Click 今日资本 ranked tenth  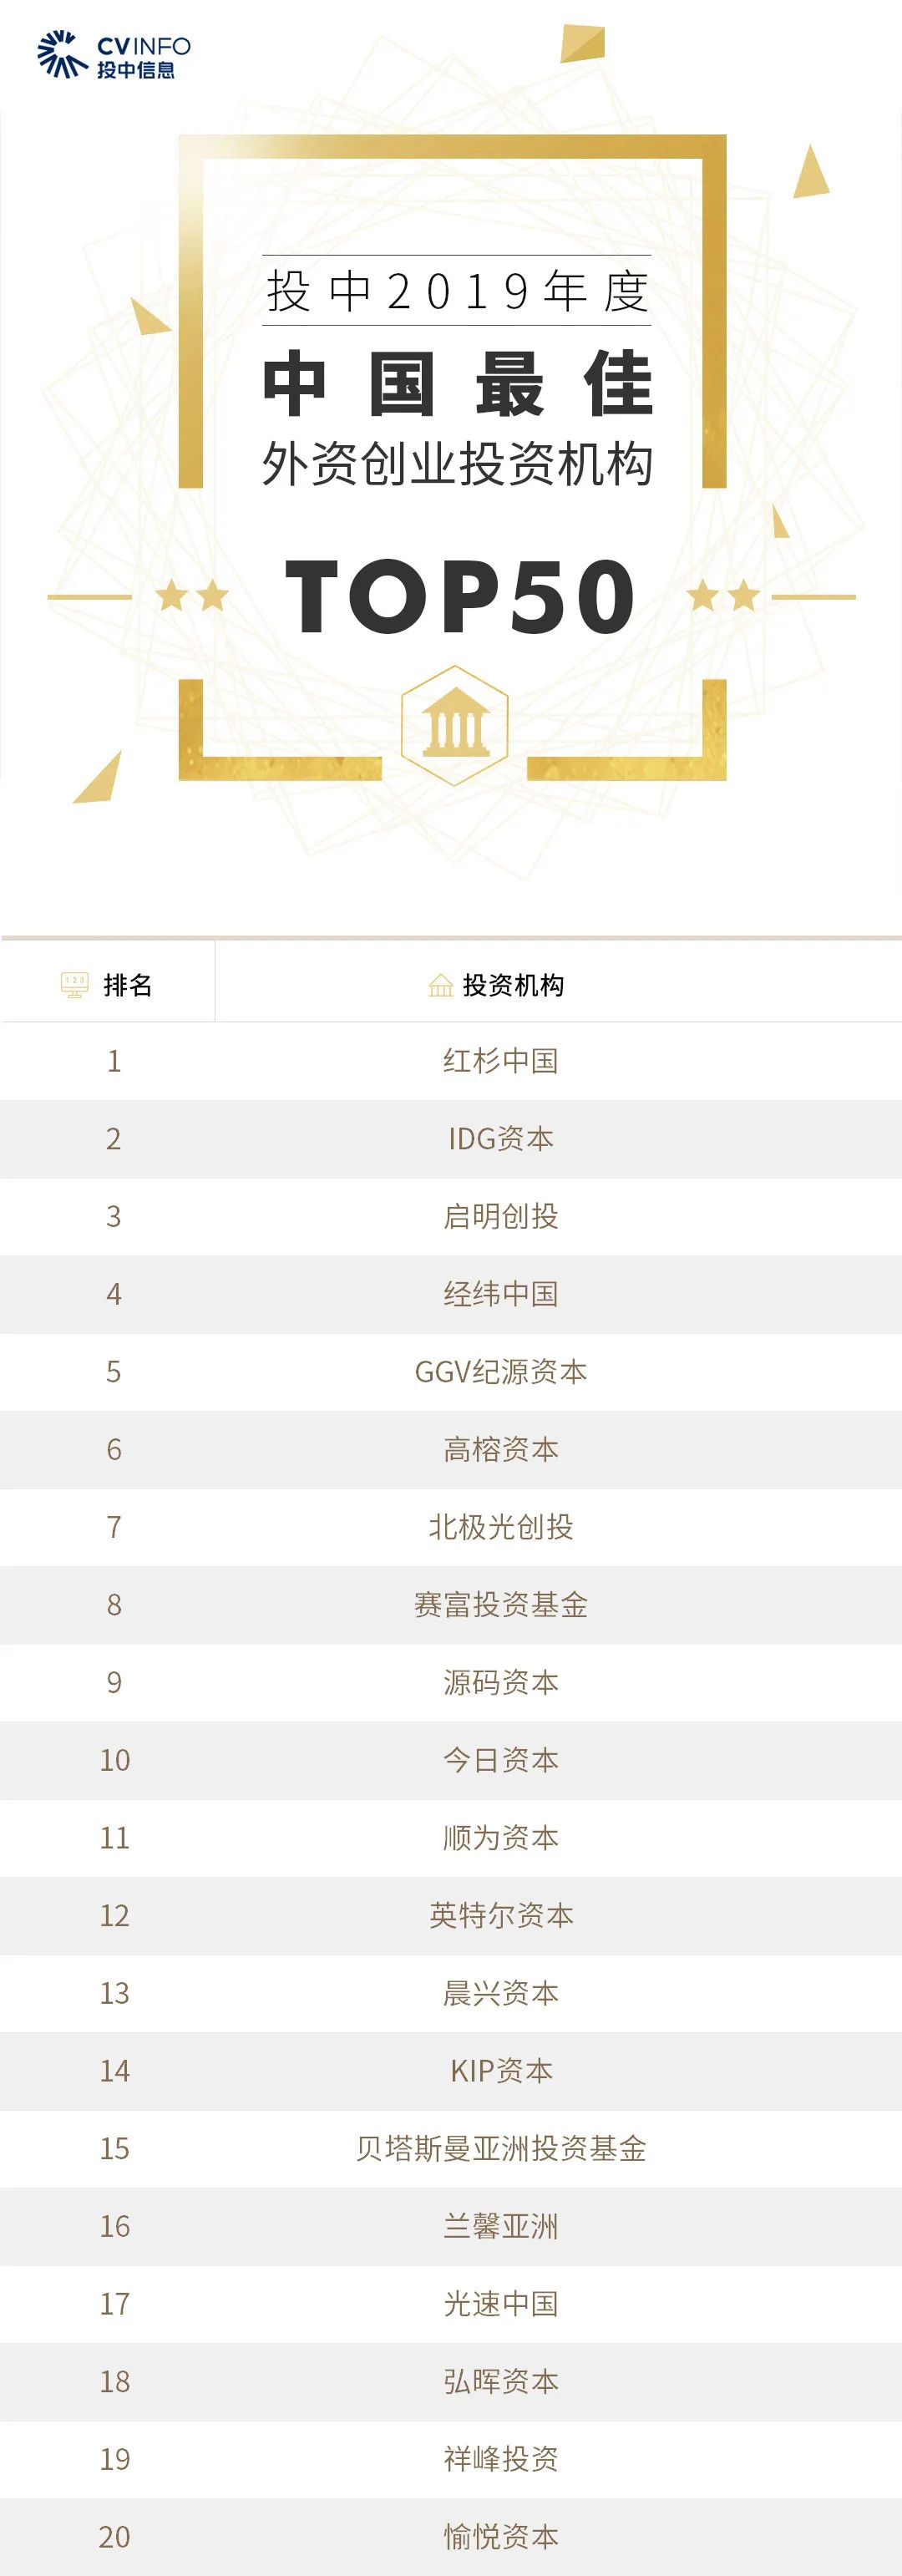pos(501,1760)
